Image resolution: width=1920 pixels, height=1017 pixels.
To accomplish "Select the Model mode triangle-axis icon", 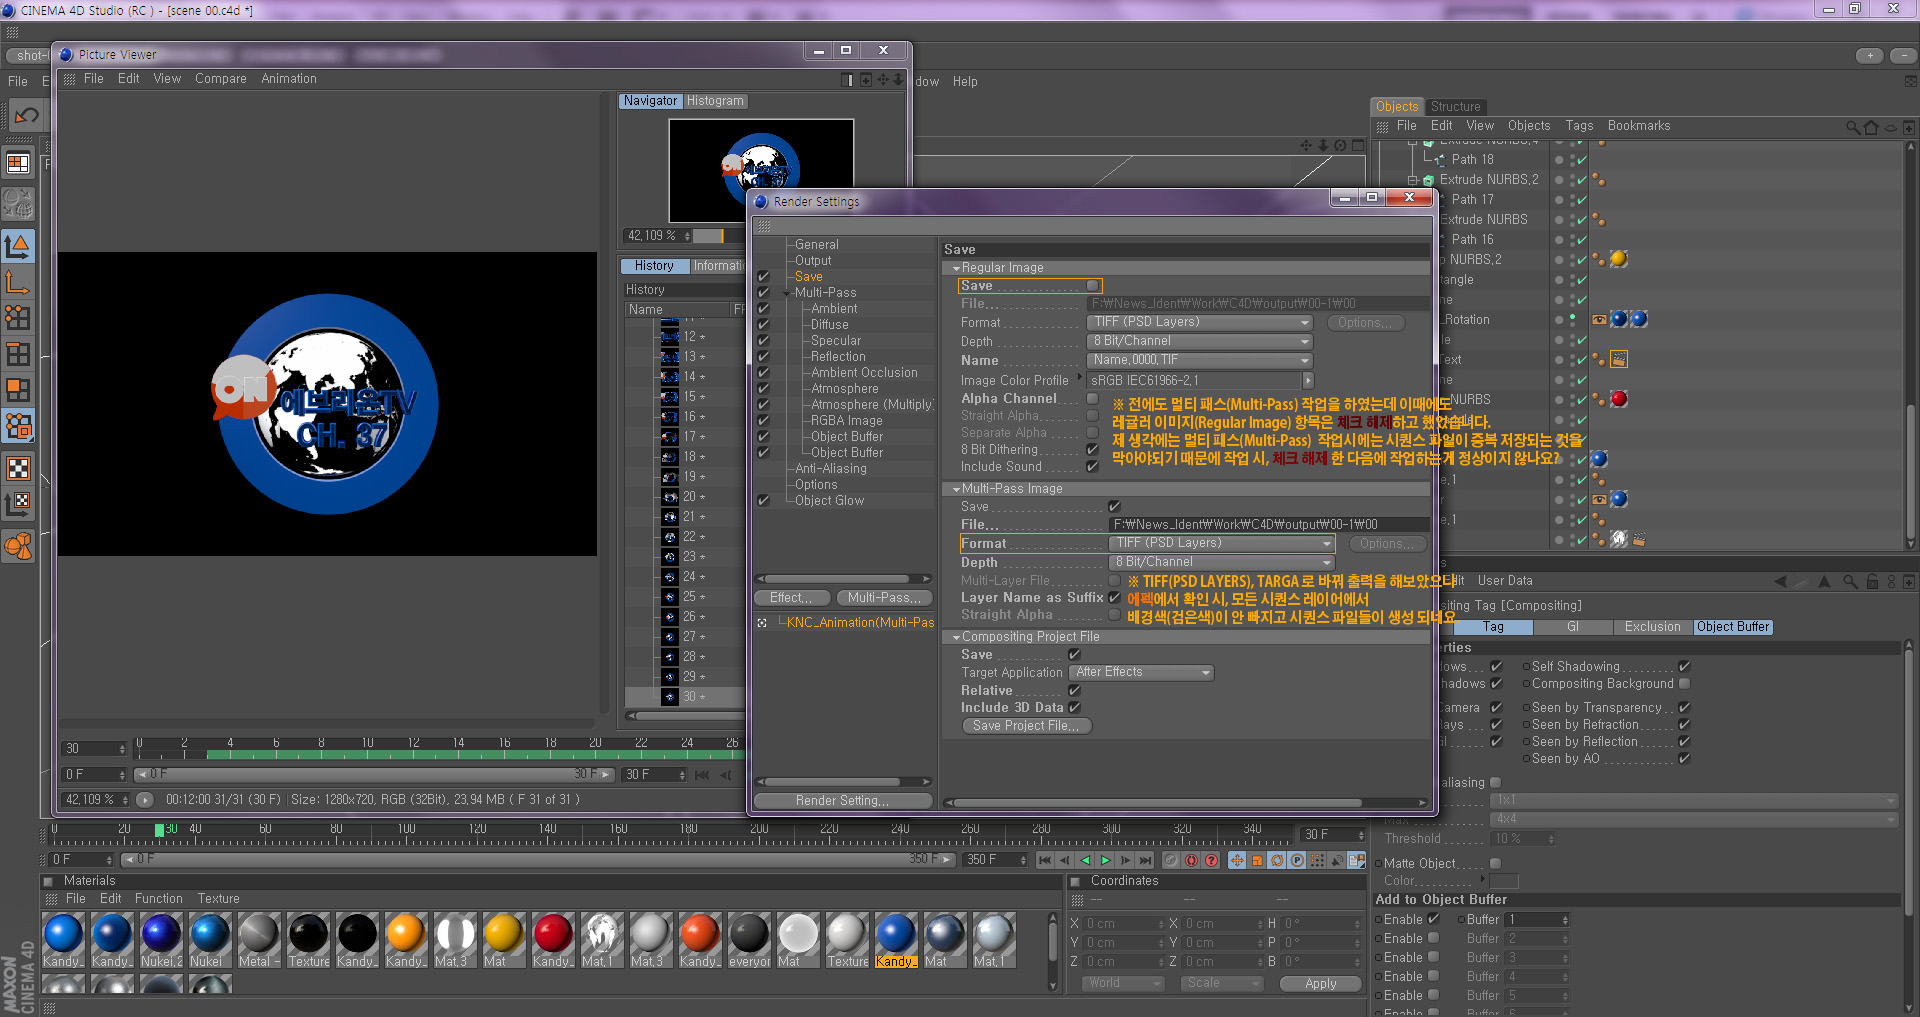I will point(18,245).
